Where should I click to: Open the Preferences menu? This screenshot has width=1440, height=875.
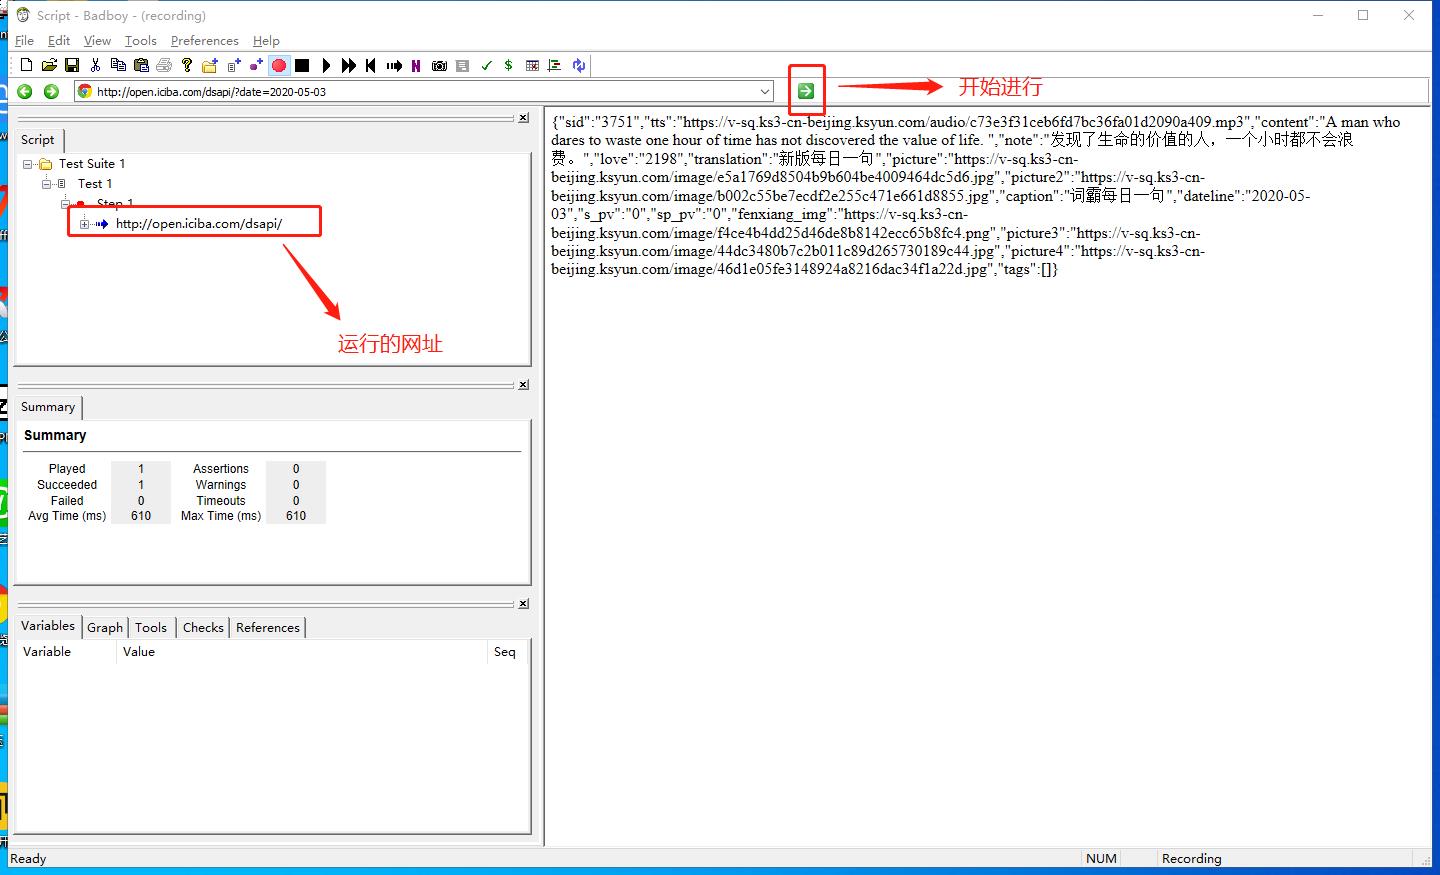tap(205, 40)
